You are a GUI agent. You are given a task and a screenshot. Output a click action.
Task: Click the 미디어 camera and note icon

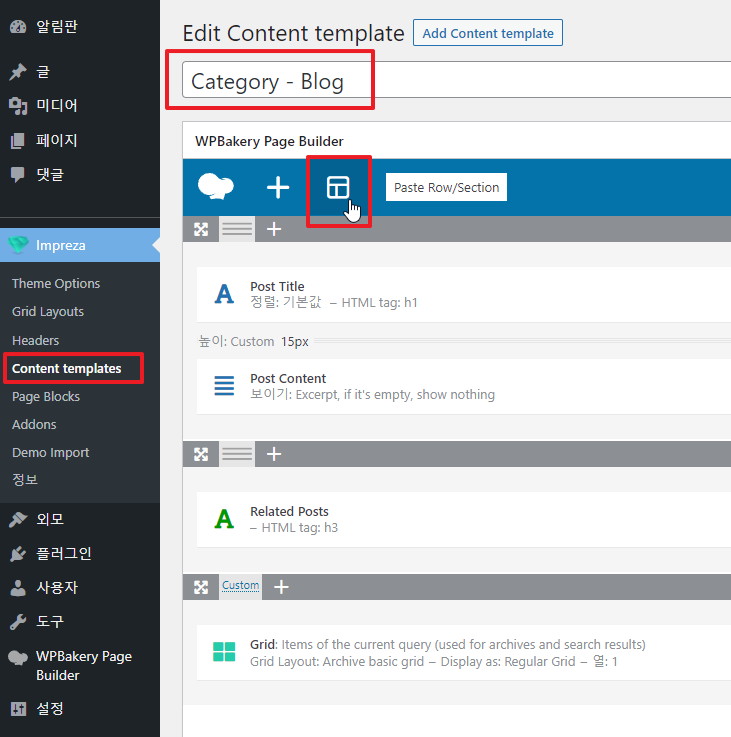click(18, 106)
